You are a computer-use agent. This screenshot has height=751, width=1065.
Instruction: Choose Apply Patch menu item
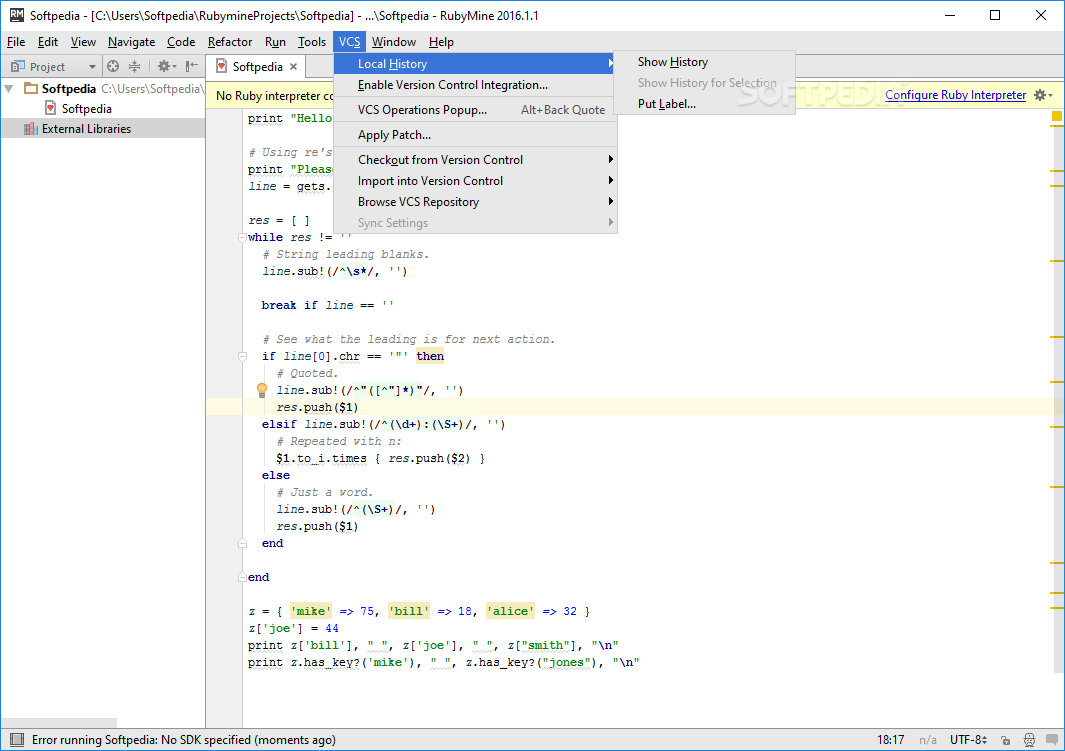[475, 135]
